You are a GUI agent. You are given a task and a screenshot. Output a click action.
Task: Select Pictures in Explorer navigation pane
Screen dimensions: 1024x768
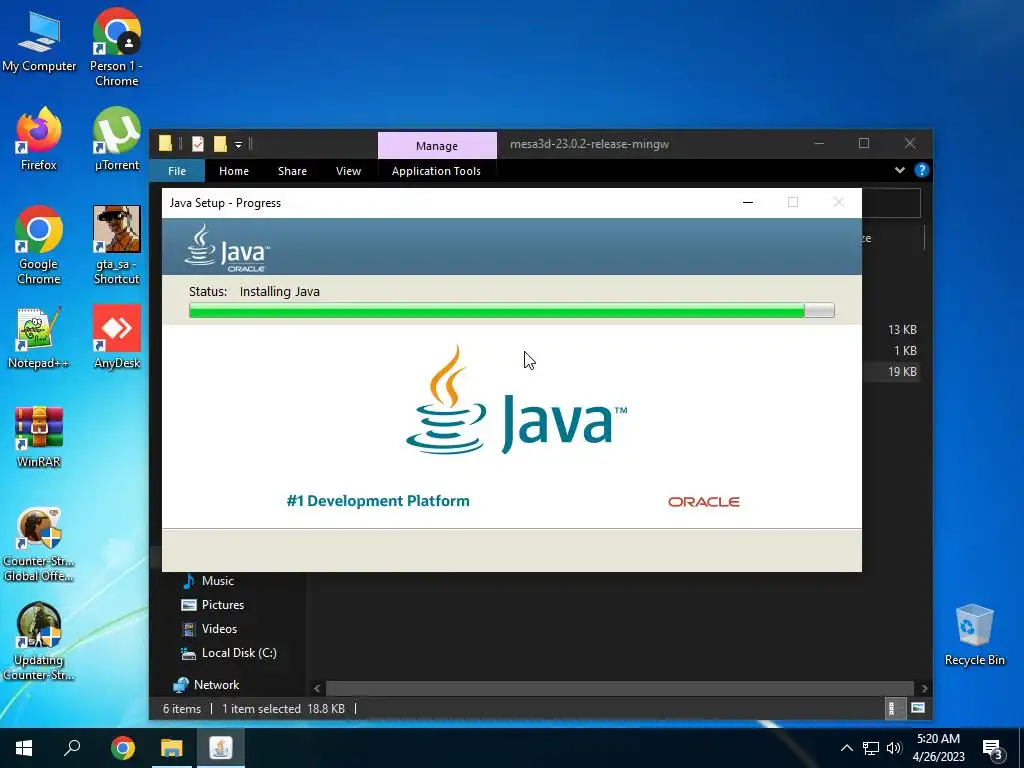212,605
